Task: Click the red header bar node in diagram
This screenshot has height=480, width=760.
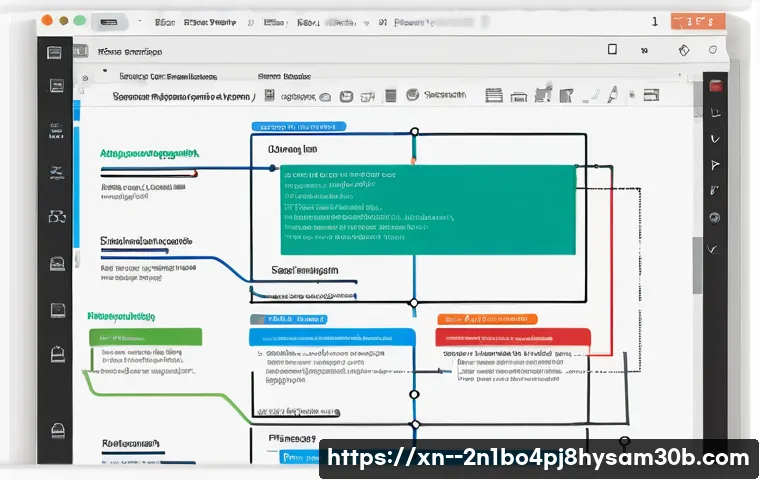Action: click(512, 337)
